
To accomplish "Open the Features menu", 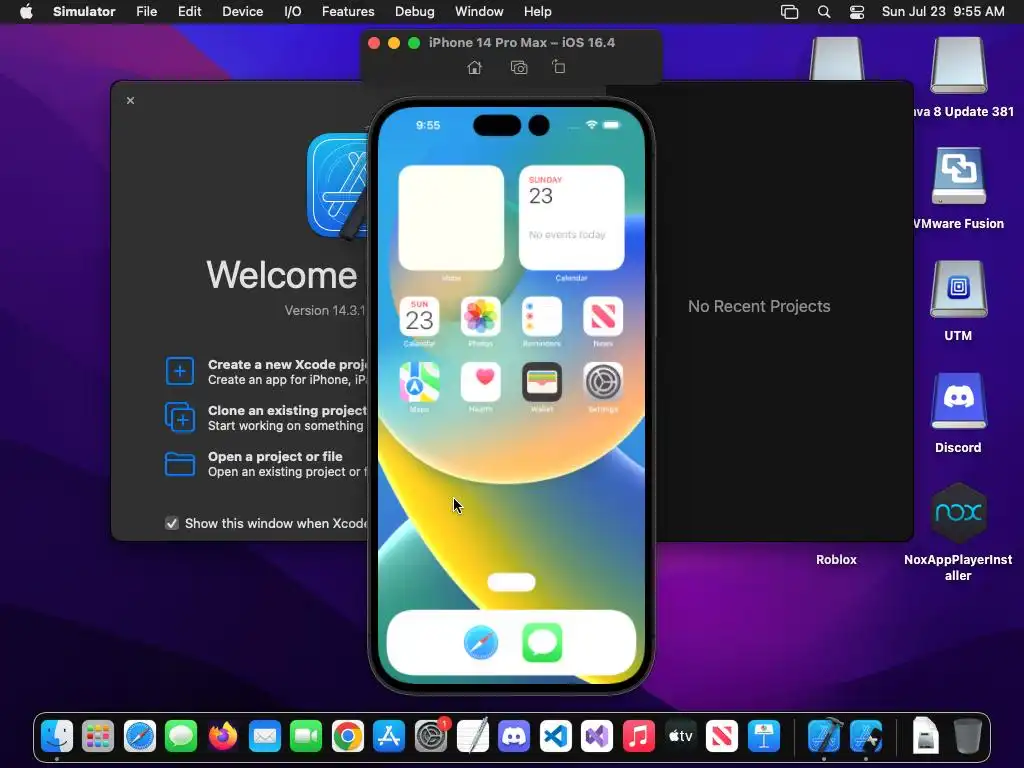I will 348,12.
